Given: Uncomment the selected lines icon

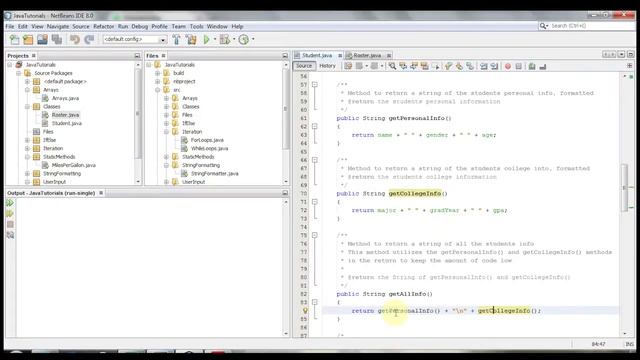Looking at the screenshot, I should pyautogui.click(x=542, y=66).
